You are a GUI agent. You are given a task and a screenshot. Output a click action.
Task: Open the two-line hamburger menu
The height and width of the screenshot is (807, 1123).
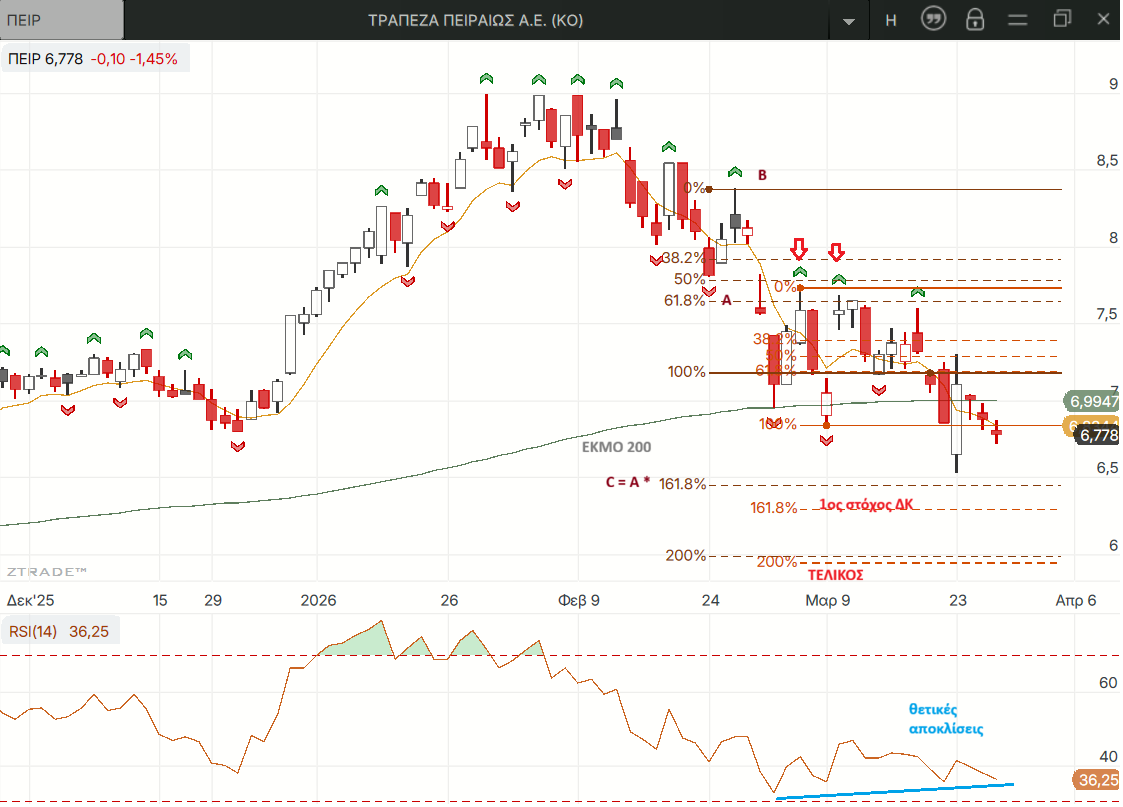pyautogui.click(x=1018, y=20)
